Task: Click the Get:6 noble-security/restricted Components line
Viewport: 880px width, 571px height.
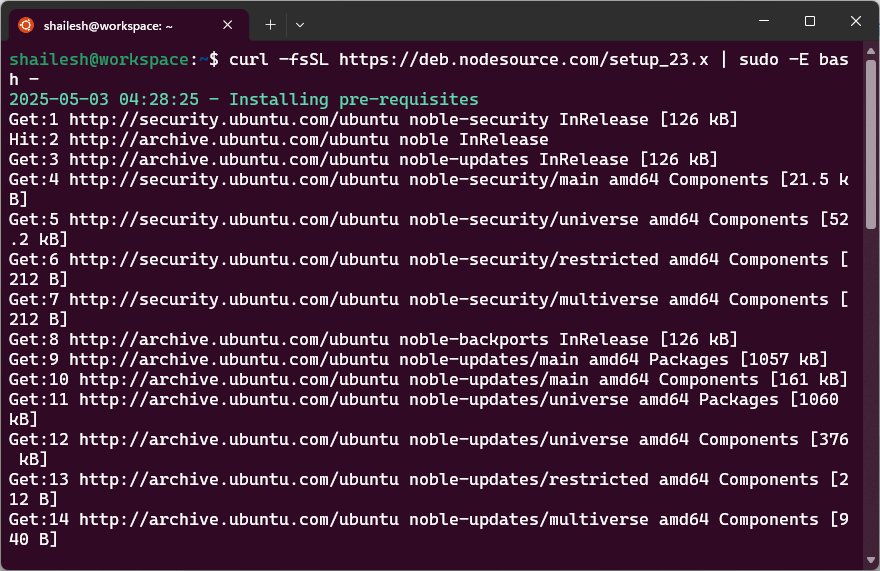Action: point(429,269)
